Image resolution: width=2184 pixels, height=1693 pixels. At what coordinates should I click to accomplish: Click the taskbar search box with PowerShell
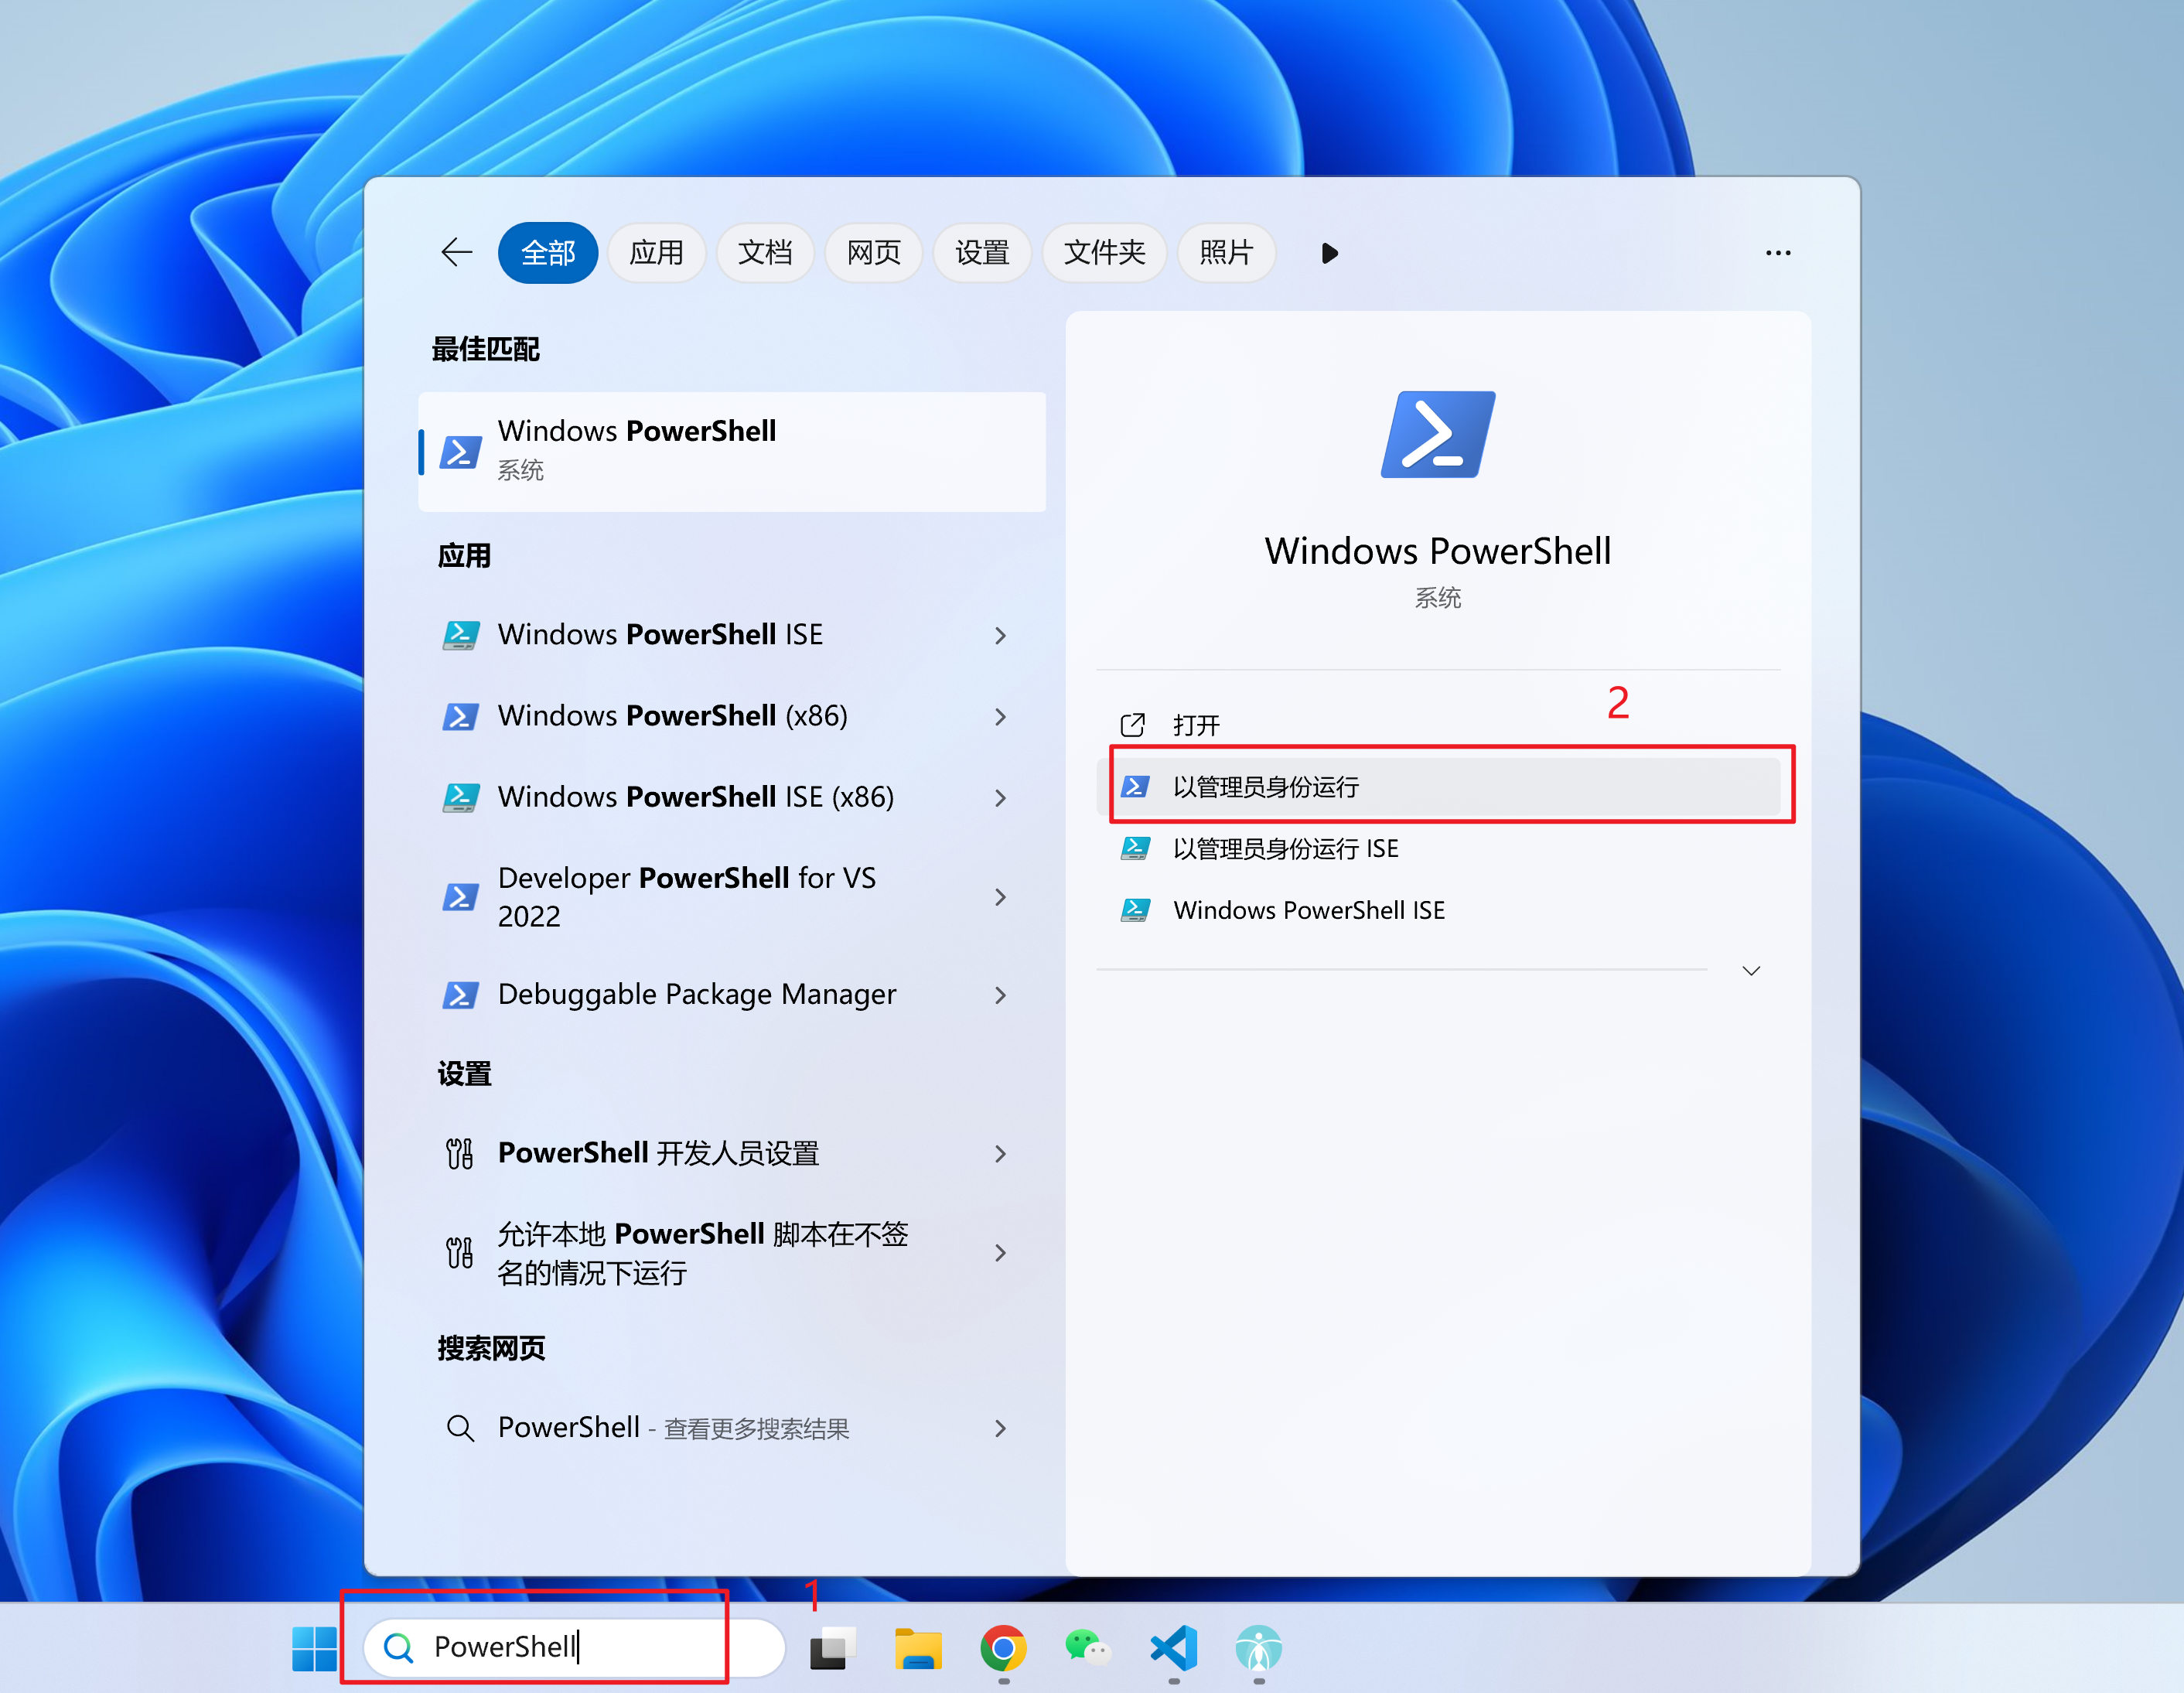pos(574,1647)
